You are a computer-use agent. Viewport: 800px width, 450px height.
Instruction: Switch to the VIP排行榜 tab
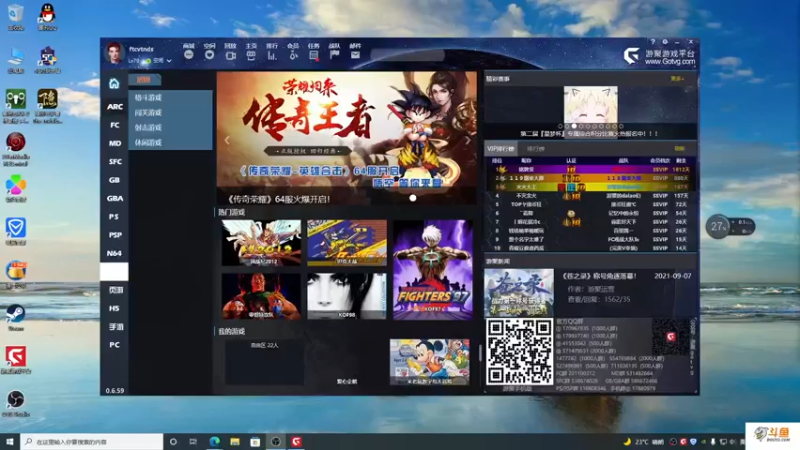click(501, 149)
